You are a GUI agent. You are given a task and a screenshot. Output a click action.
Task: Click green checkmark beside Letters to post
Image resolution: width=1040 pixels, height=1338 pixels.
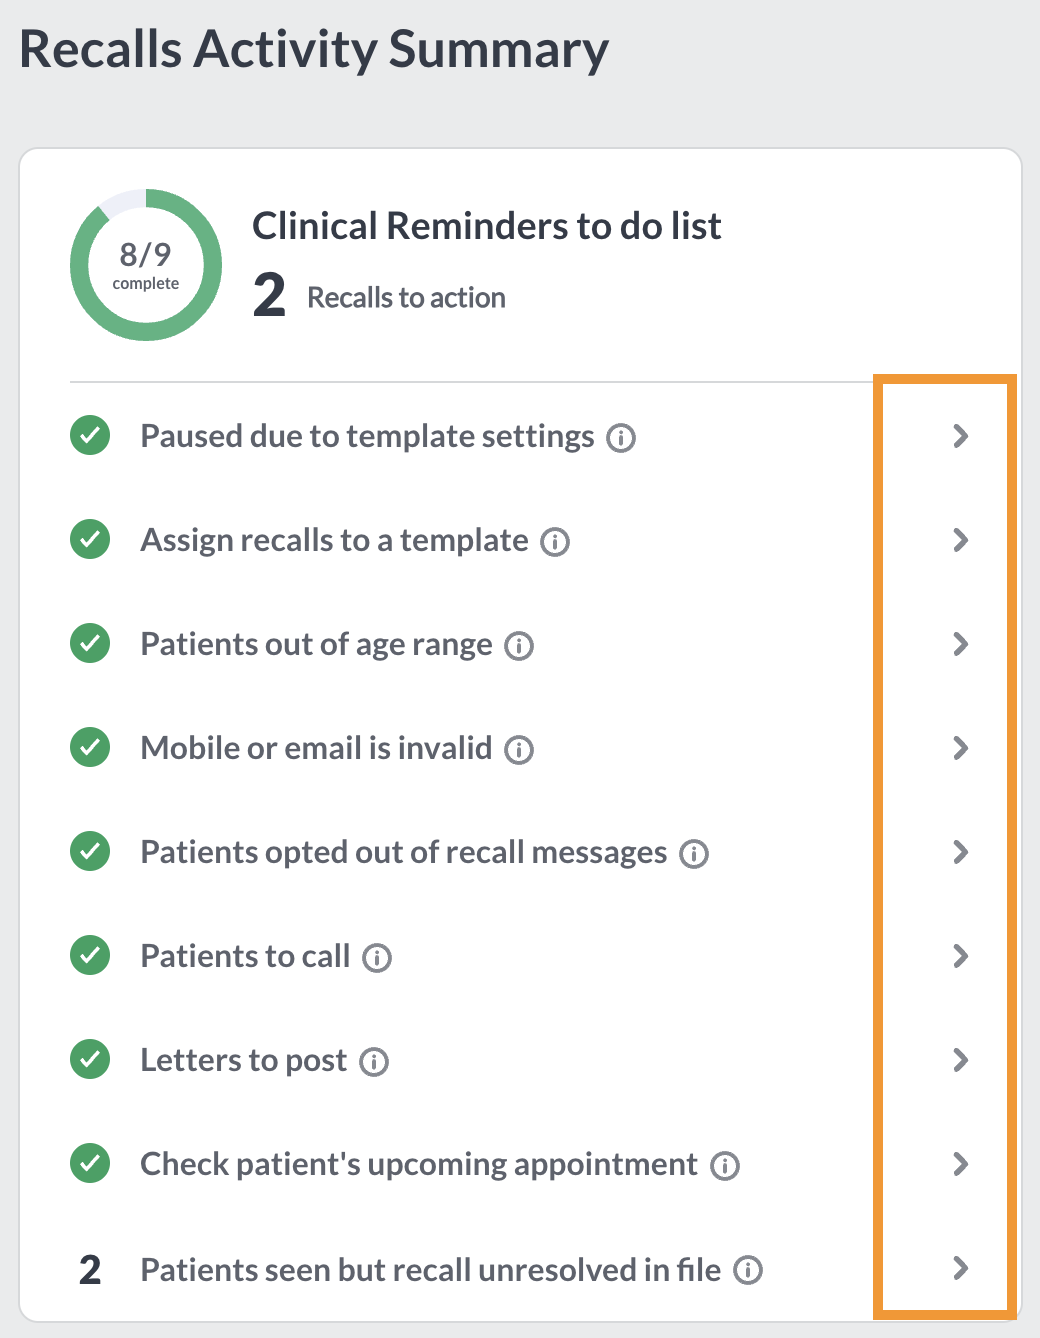(x=90, y=1059)
